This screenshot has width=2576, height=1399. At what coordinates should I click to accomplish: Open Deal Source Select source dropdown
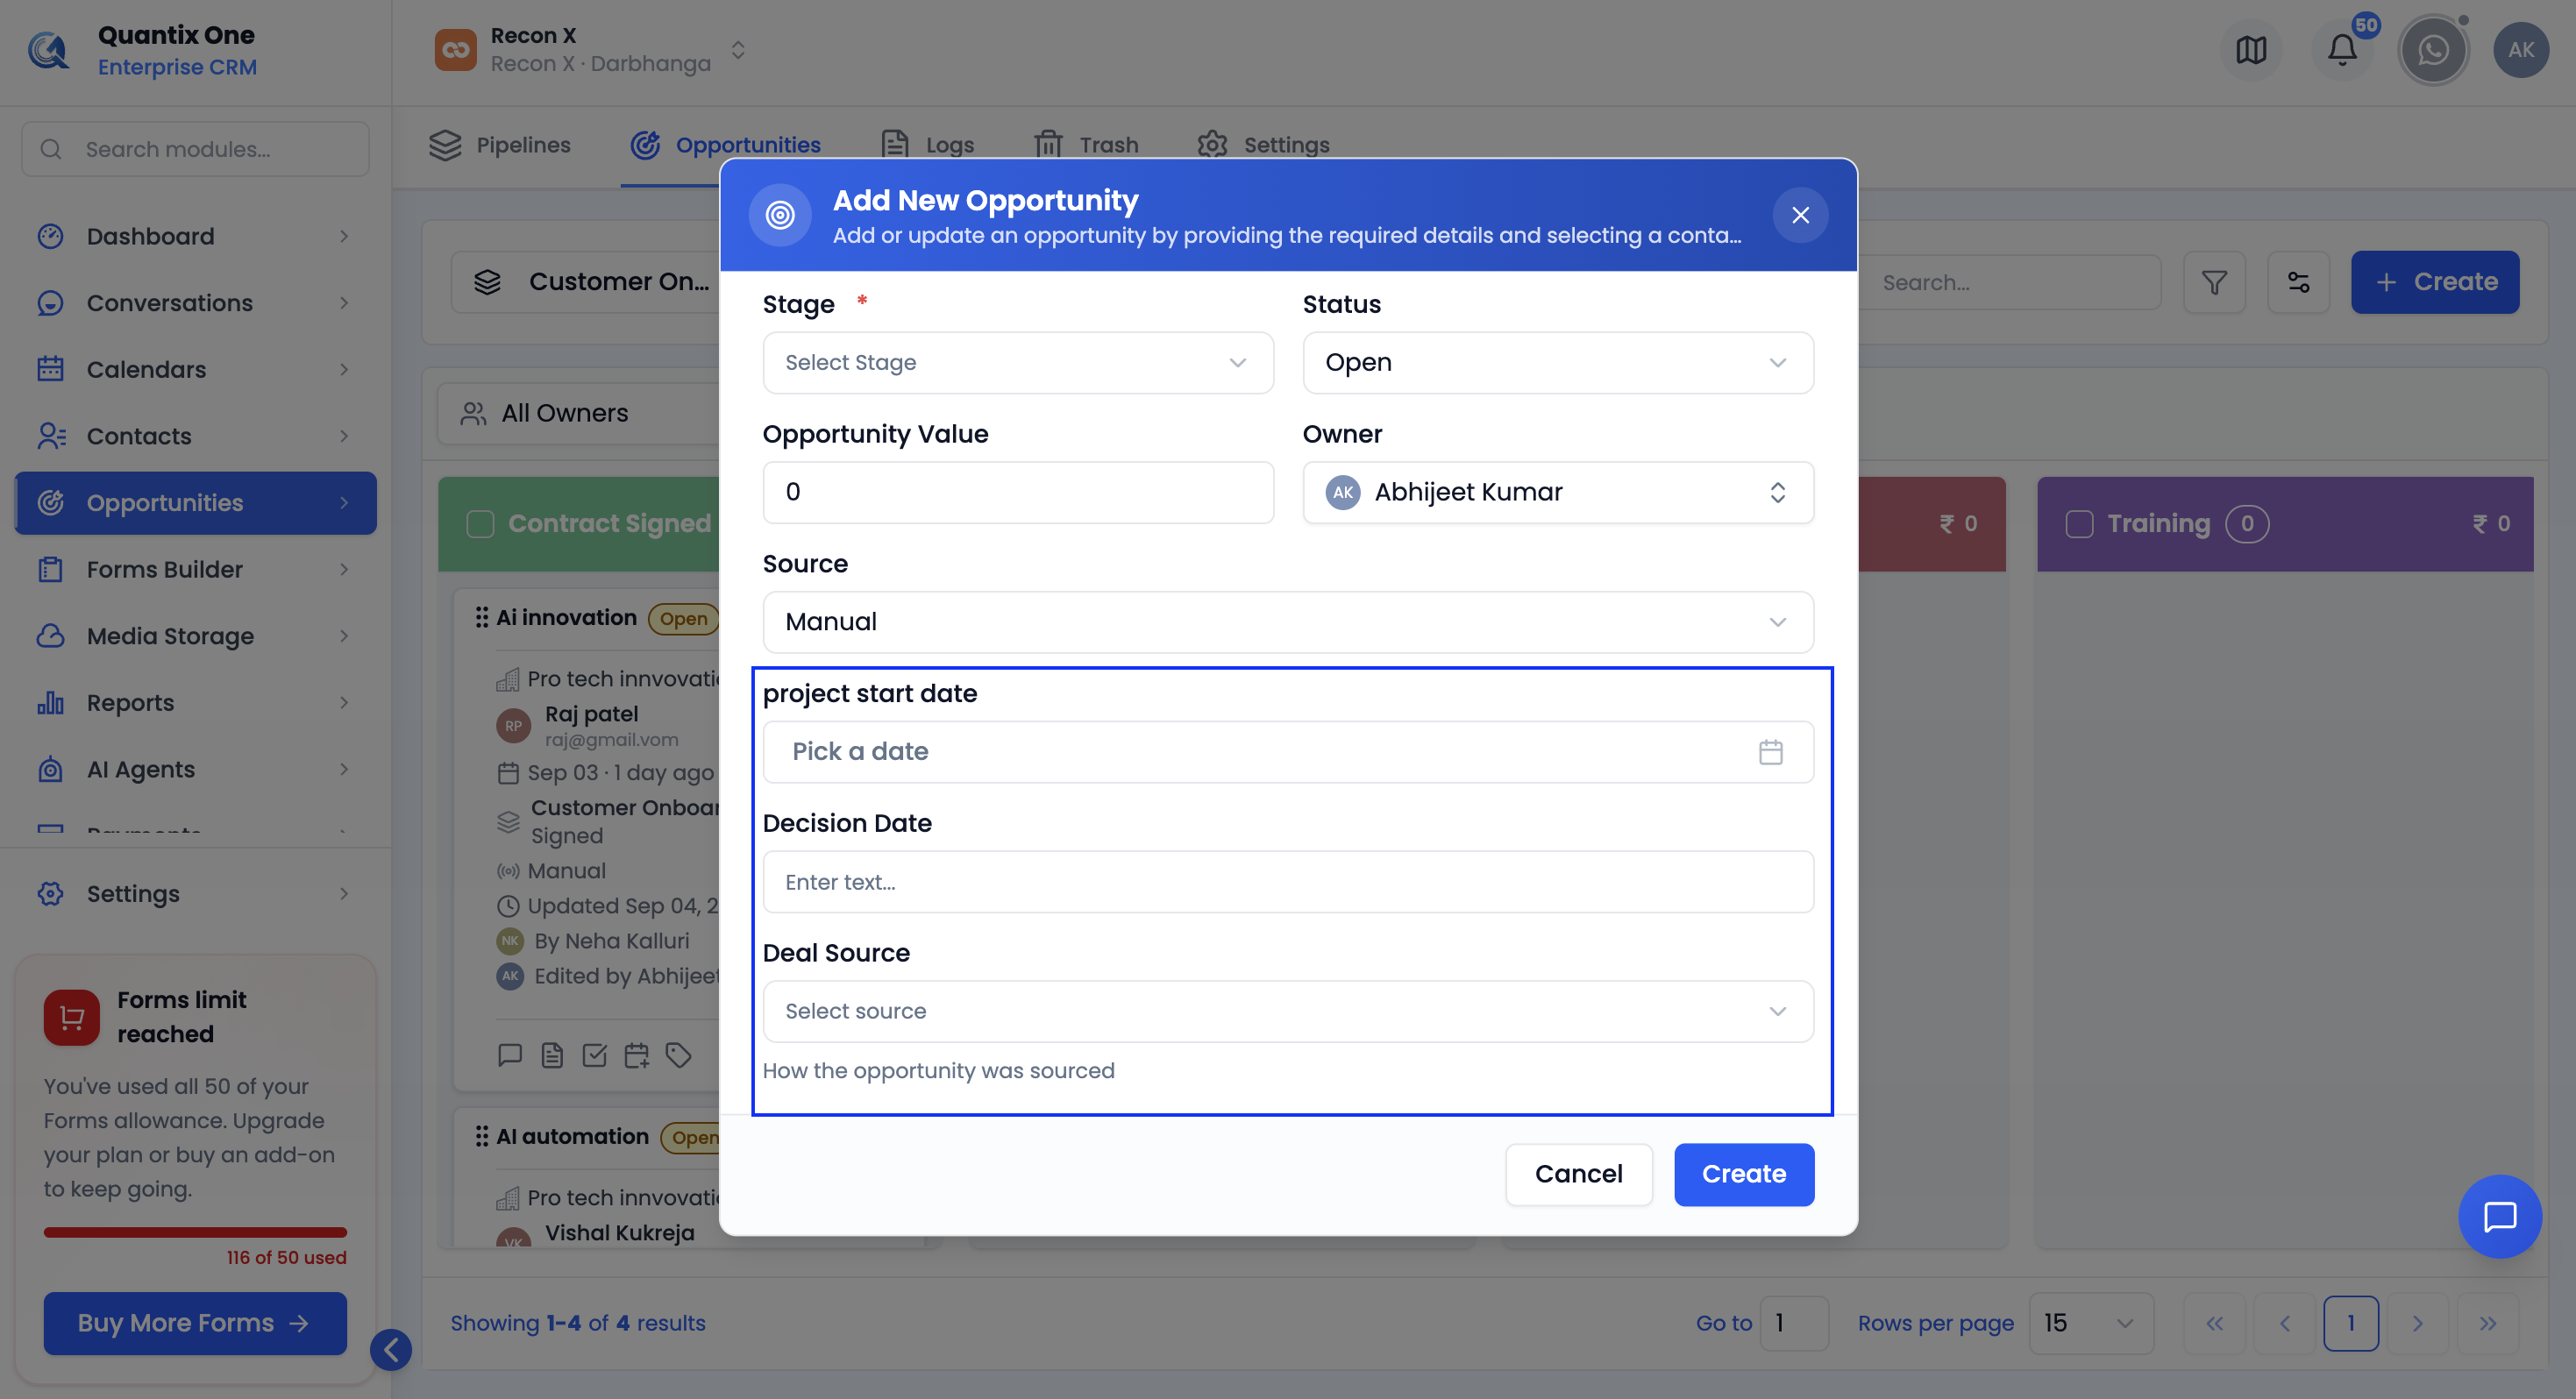(x=1287, y=1011)
